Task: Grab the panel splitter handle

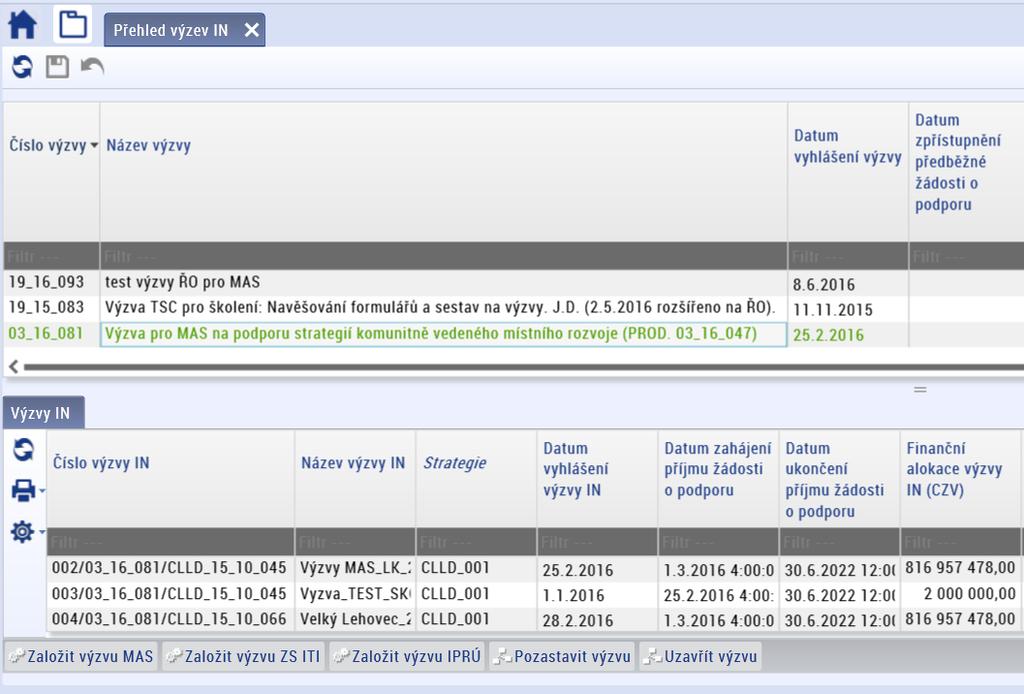Action: point(920,390)
